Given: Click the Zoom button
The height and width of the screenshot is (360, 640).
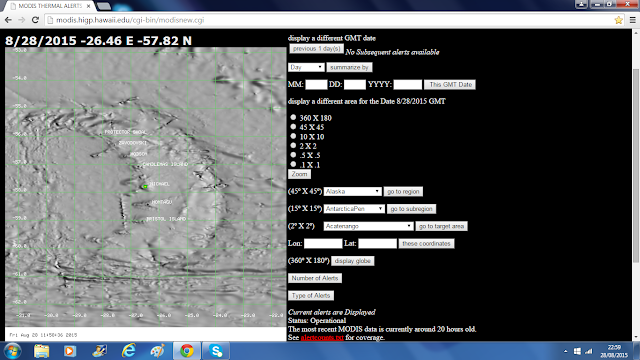Looking at the screenshot, I should pos(299,174).
